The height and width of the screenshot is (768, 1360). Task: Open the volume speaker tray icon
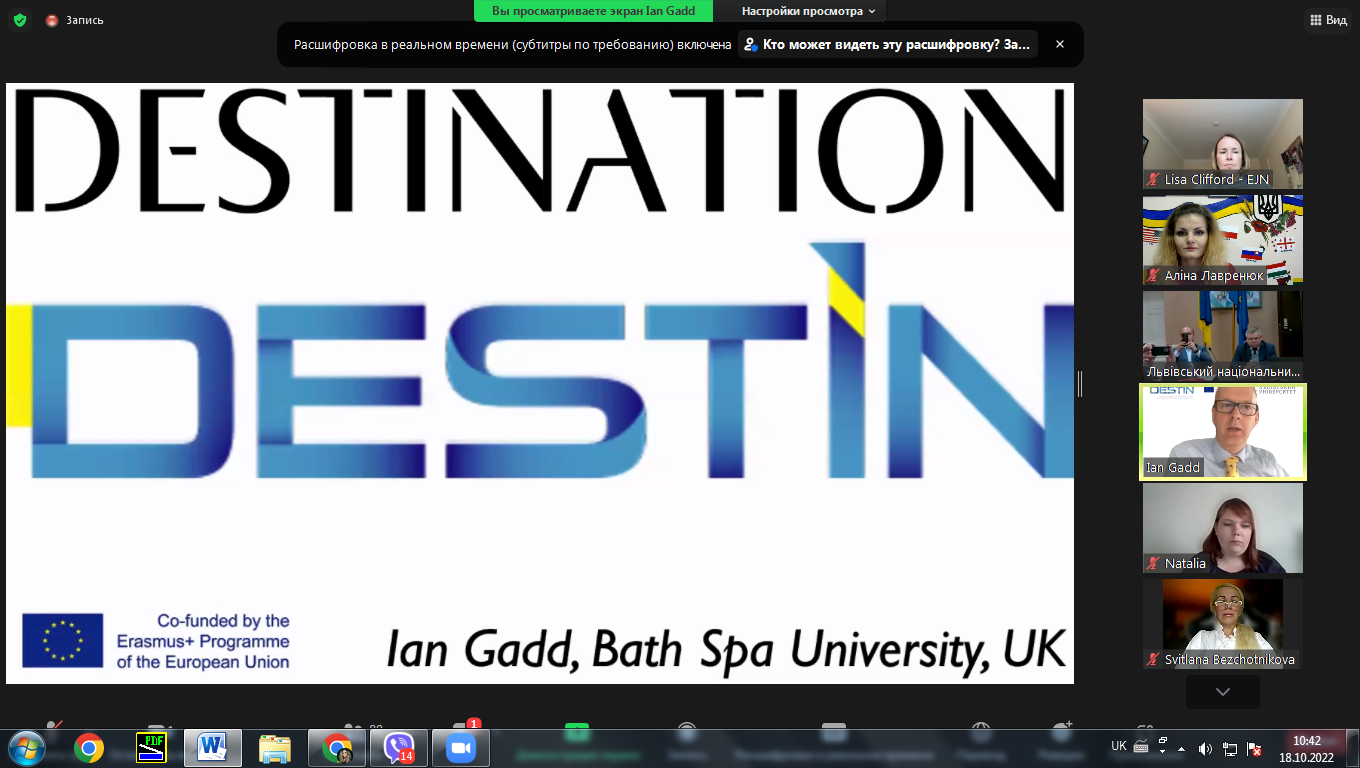coord(1205,748)
